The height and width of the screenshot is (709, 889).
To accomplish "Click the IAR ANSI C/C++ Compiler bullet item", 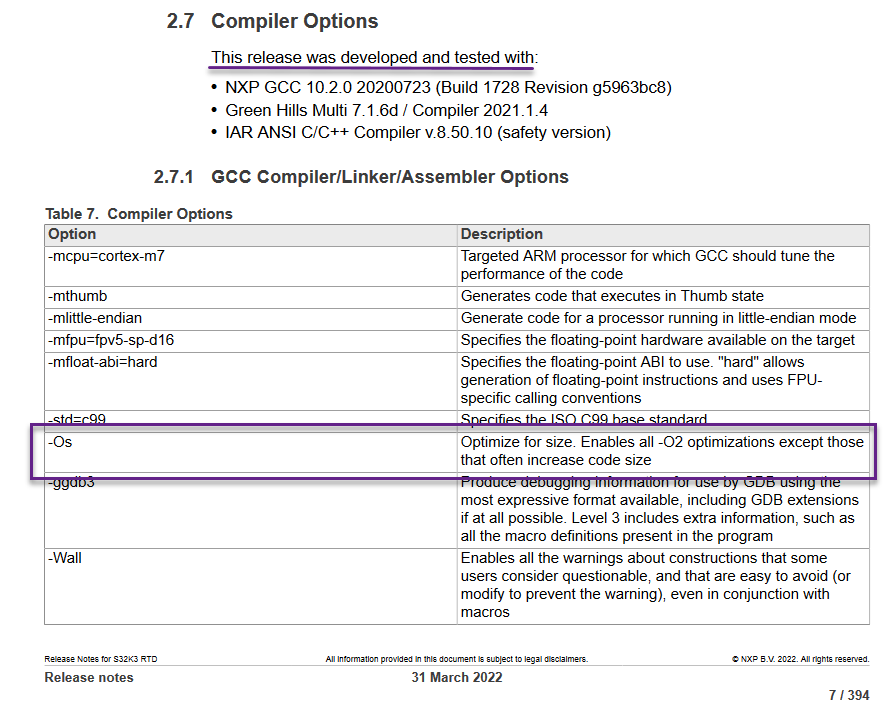I will tap(417, 132).
